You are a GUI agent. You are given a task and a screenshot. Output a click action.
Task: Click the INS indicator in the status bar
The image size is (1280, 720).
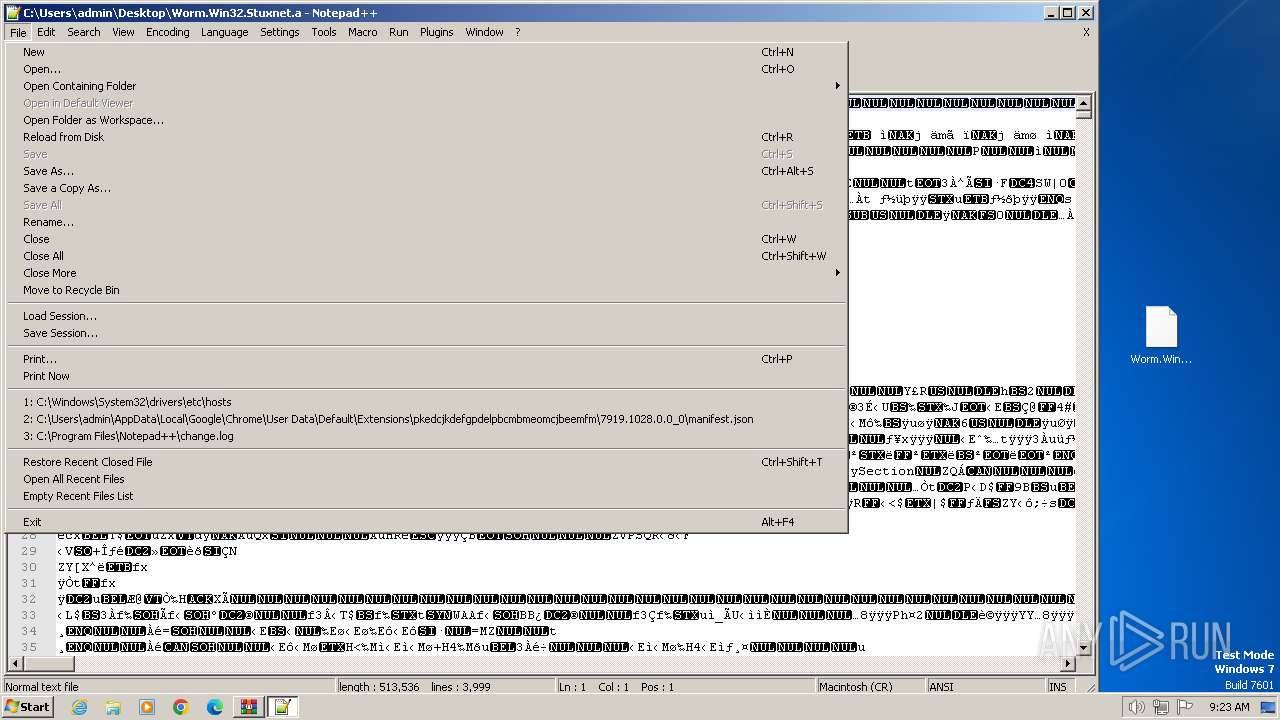[x=1058, y=687]
